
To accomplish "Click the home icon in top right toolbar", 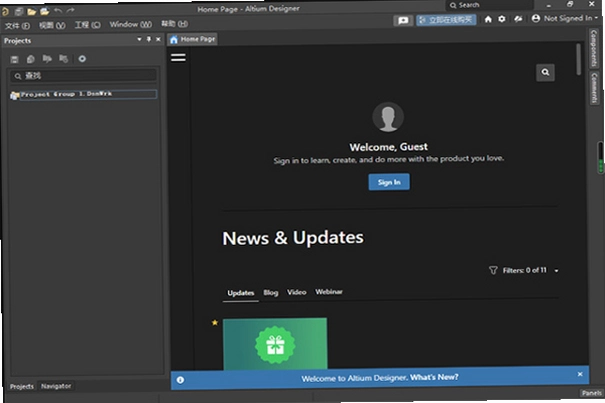I will click(488, 19).
